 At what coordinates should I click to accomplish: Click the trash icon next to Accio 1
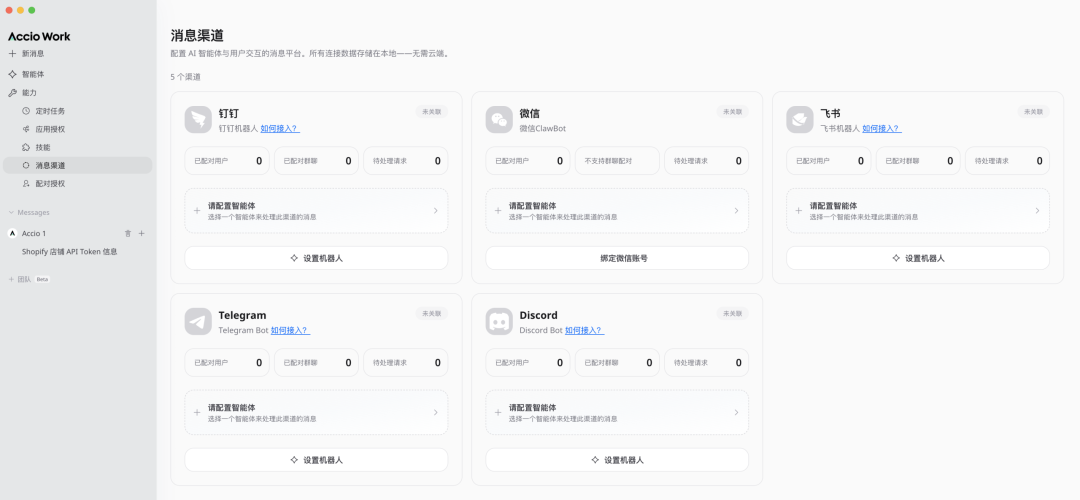click(x=127, y=233)
